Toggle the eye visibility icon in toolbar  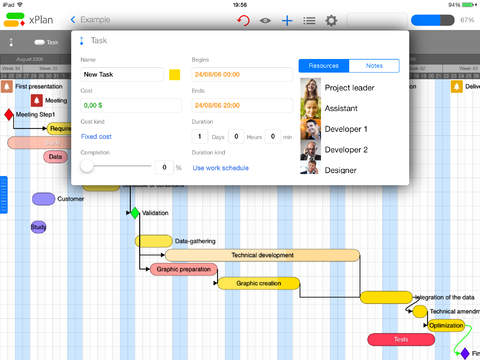265,21
